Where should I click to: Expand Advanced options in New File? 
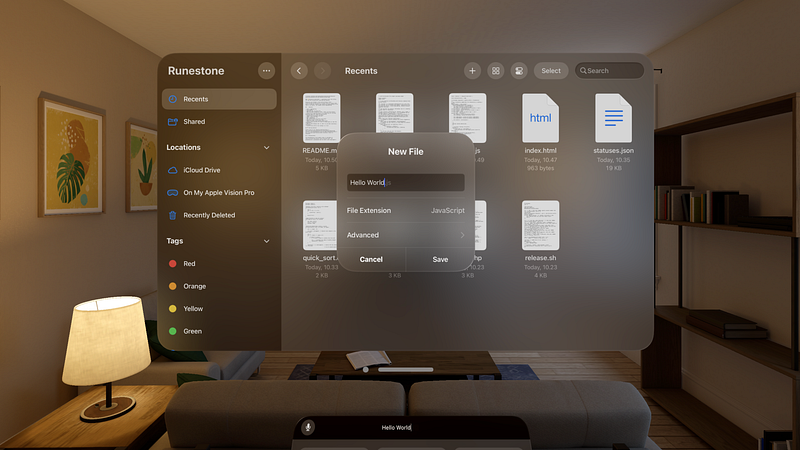point(406,235)
